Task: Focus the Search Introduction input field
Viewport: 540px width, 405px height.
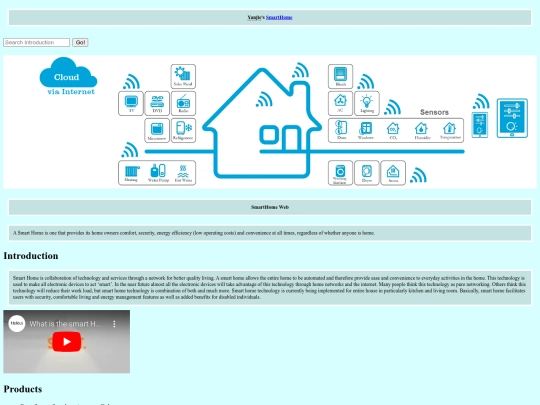Action: coord(37,42)
